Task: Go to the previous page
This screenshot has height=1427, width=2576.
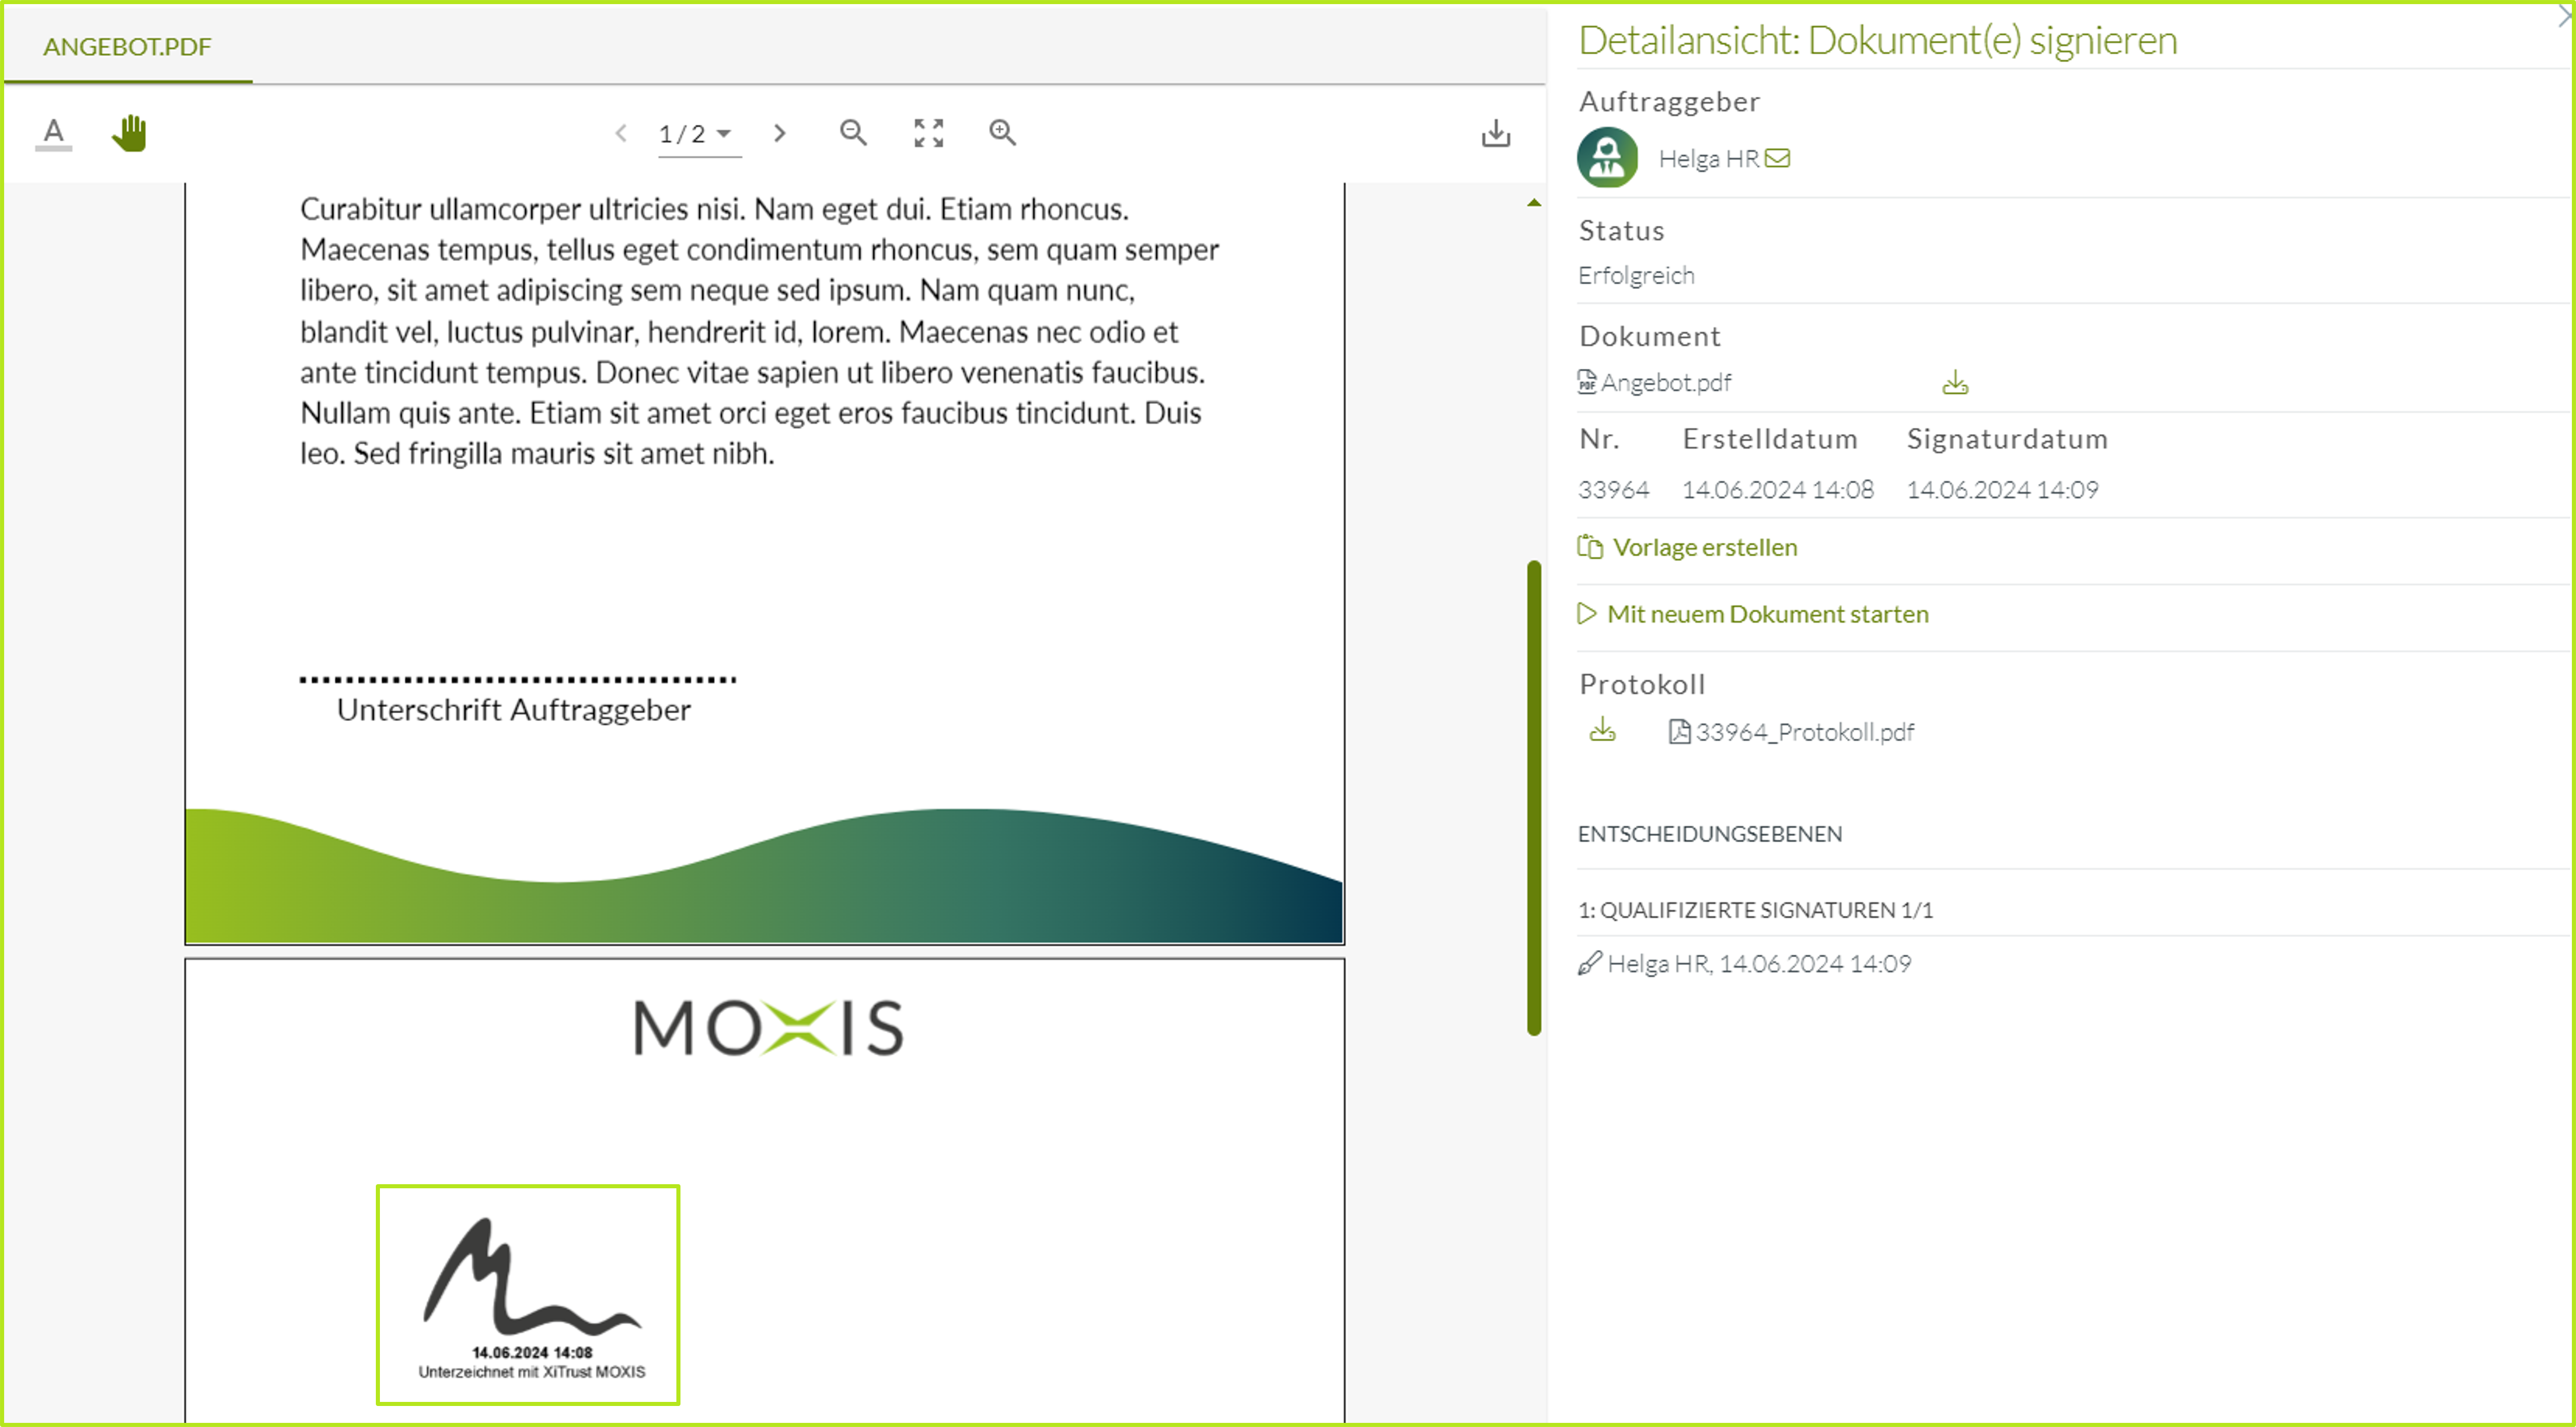Action: (x=621, y=133)
